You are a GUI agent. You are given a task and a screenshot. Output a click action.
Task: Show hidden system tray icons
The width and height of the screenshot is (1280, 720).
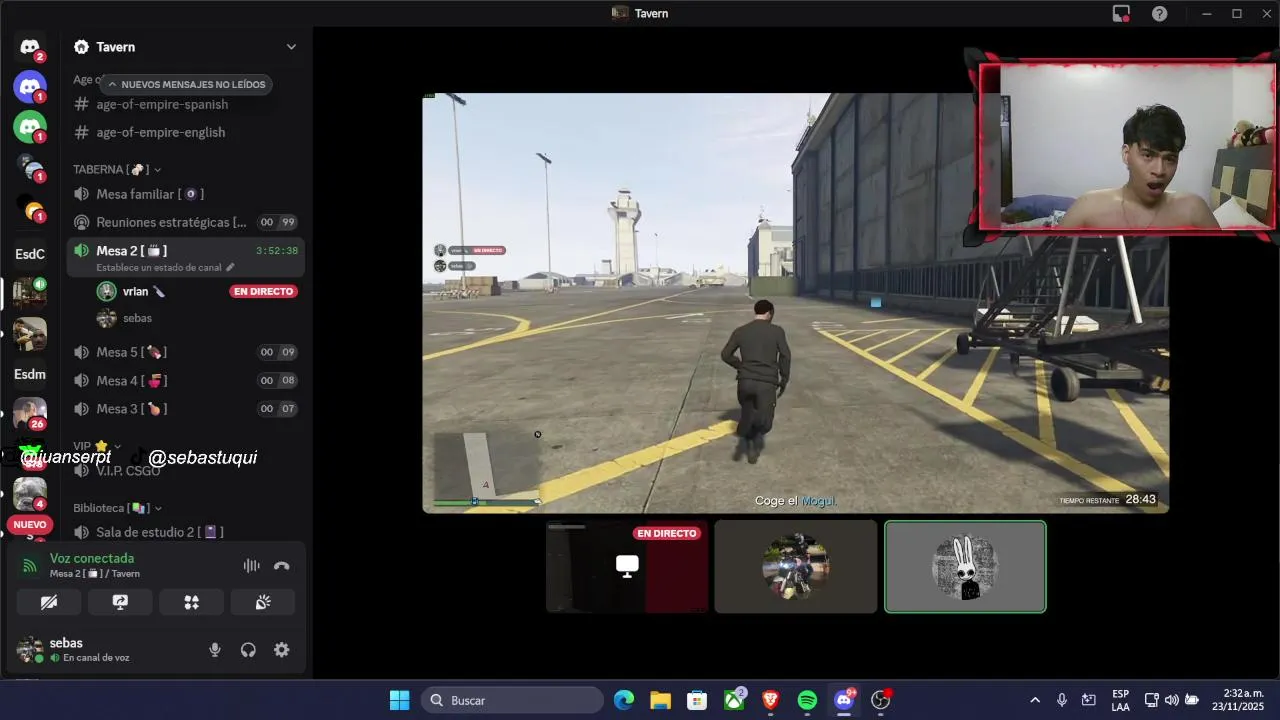pos(1035,700)
